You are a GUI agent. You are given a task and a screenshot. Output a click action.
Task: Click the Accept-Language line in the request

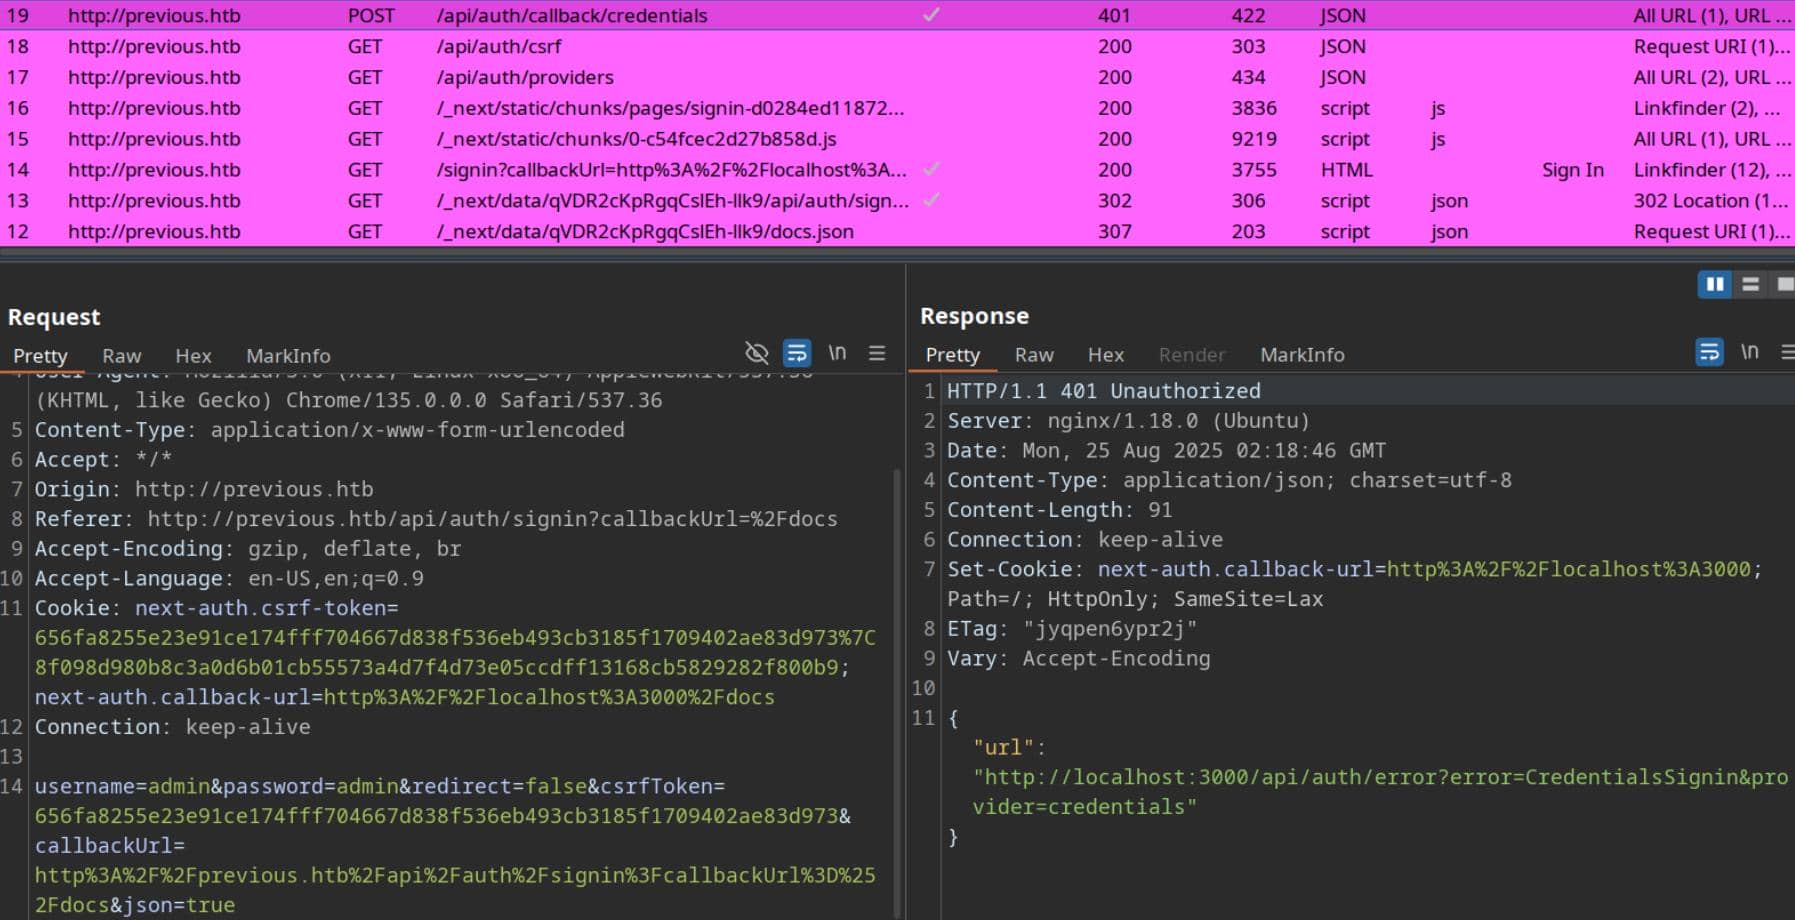229,579
